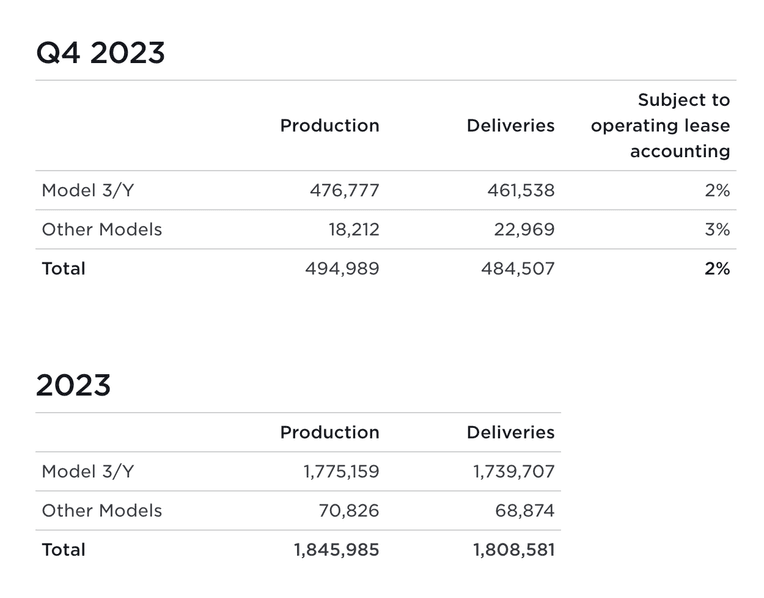Select the value '1,808,581'

click(x=514, y=550)
